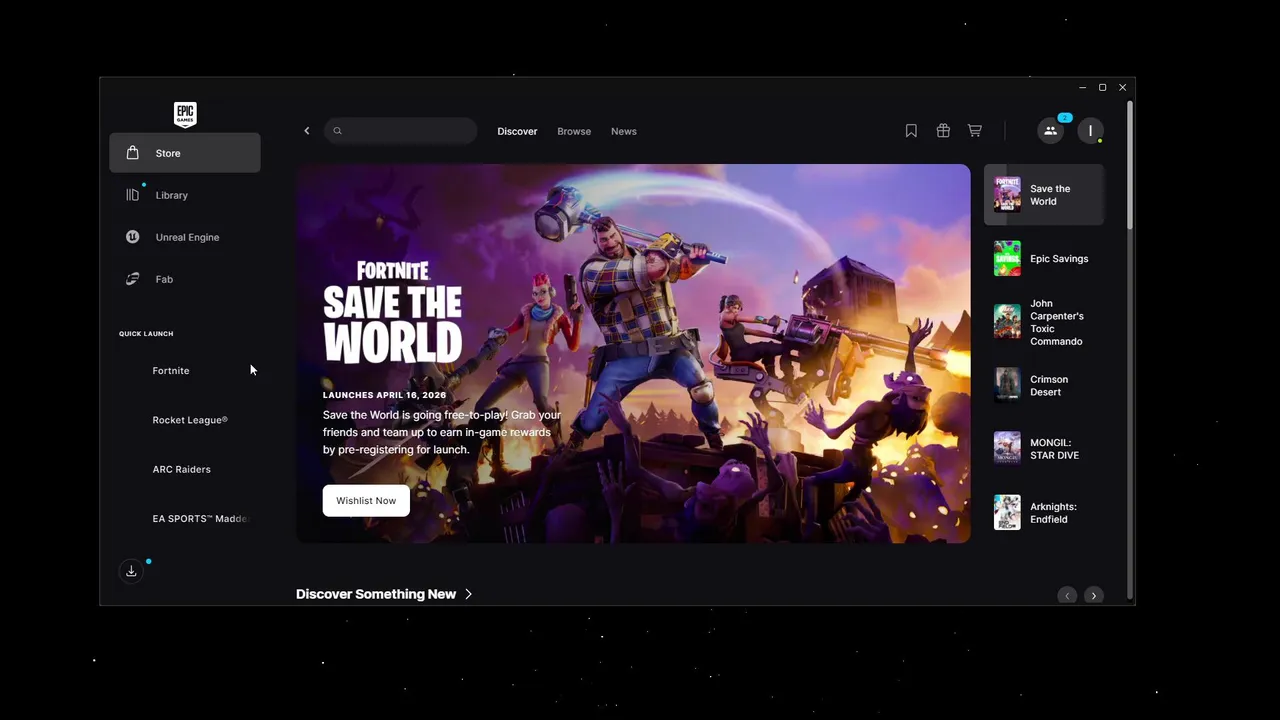1280x720 pixels.
Task: Open the Unreal Engine sidebar section
Action: tap(185, 237)
